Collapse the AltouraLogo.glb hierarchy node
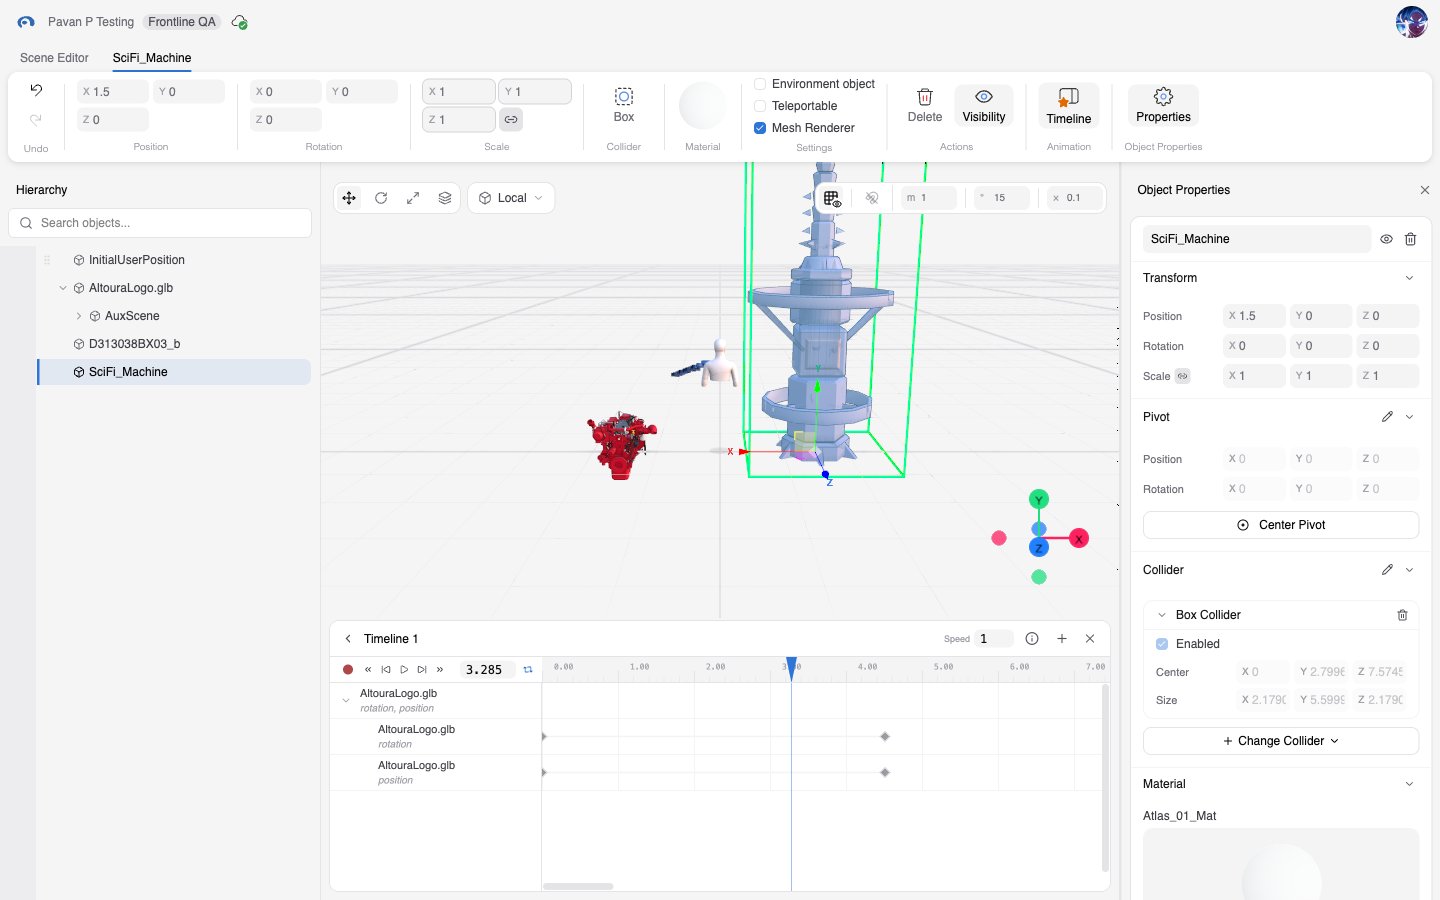1440x900 pixels. coord(63,288)
